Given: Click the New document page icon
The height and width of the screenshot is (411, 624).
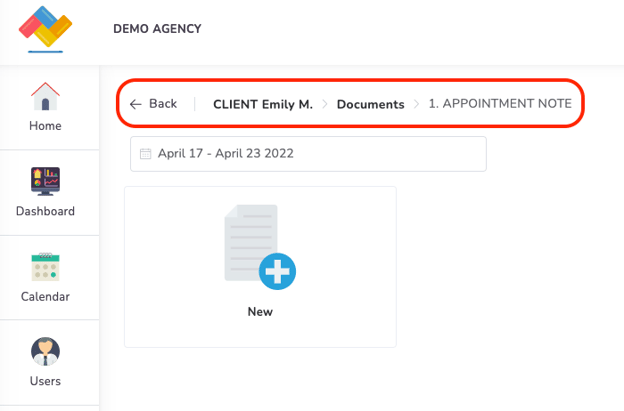Looking at the screenshot, I should [x=250, y=243].
